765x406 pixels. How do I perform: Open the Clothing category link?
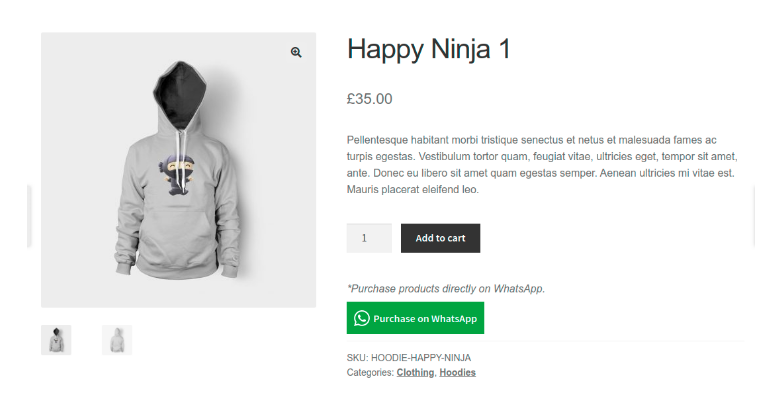tap(415, 373)
